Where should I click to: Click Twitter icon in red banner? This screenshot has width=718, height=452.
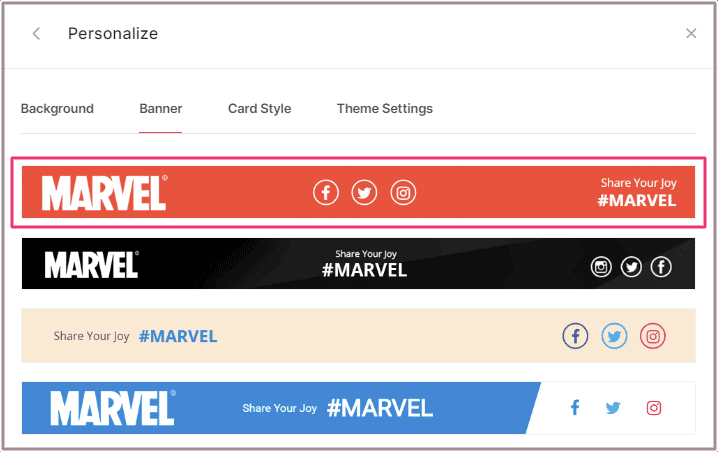click(x=364, y=193)
